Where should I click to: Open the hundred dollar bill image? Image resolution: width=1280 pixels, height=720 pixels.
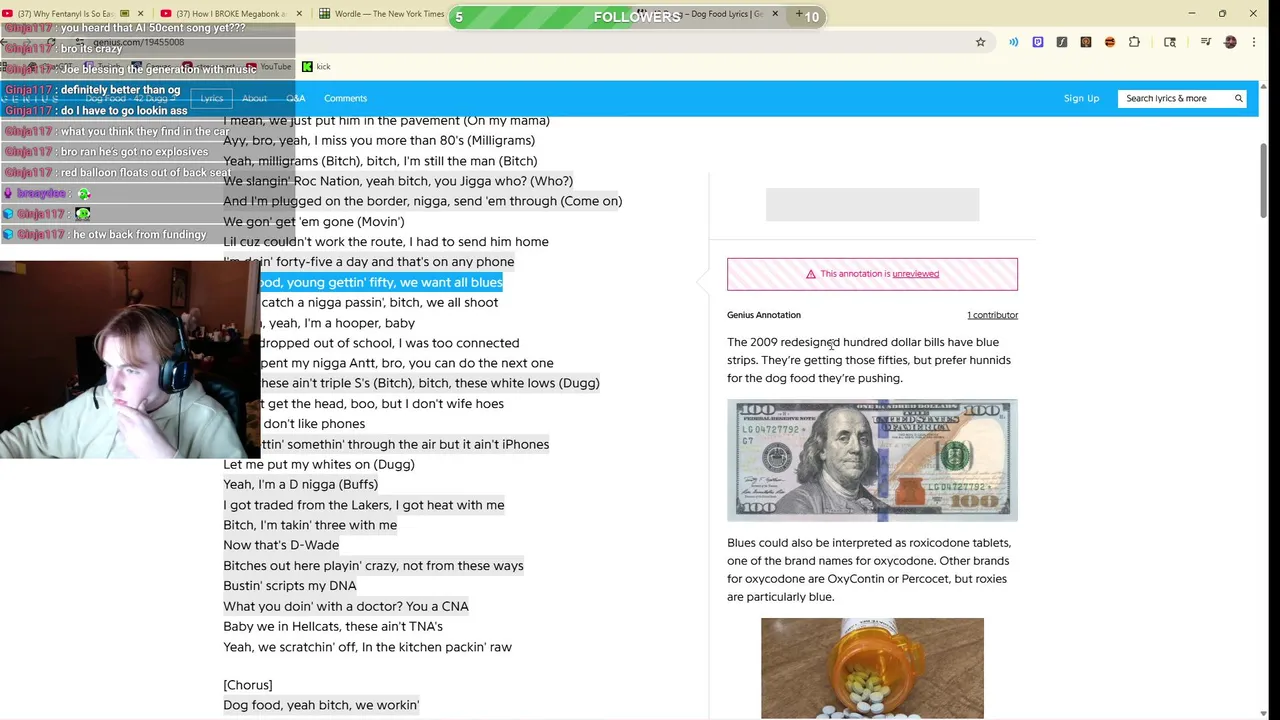coord(872,460)
